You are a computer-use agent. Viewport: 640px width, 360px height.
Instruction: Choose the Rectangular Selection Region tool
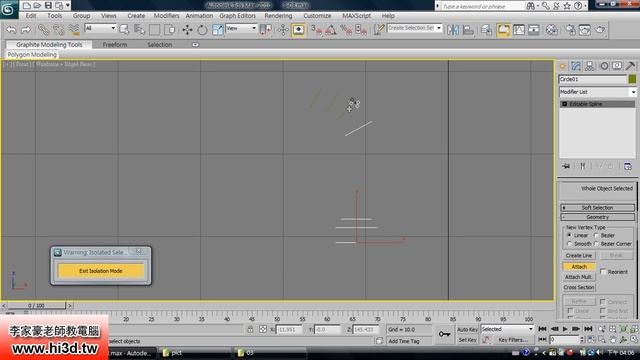click(x=155, y=30)
